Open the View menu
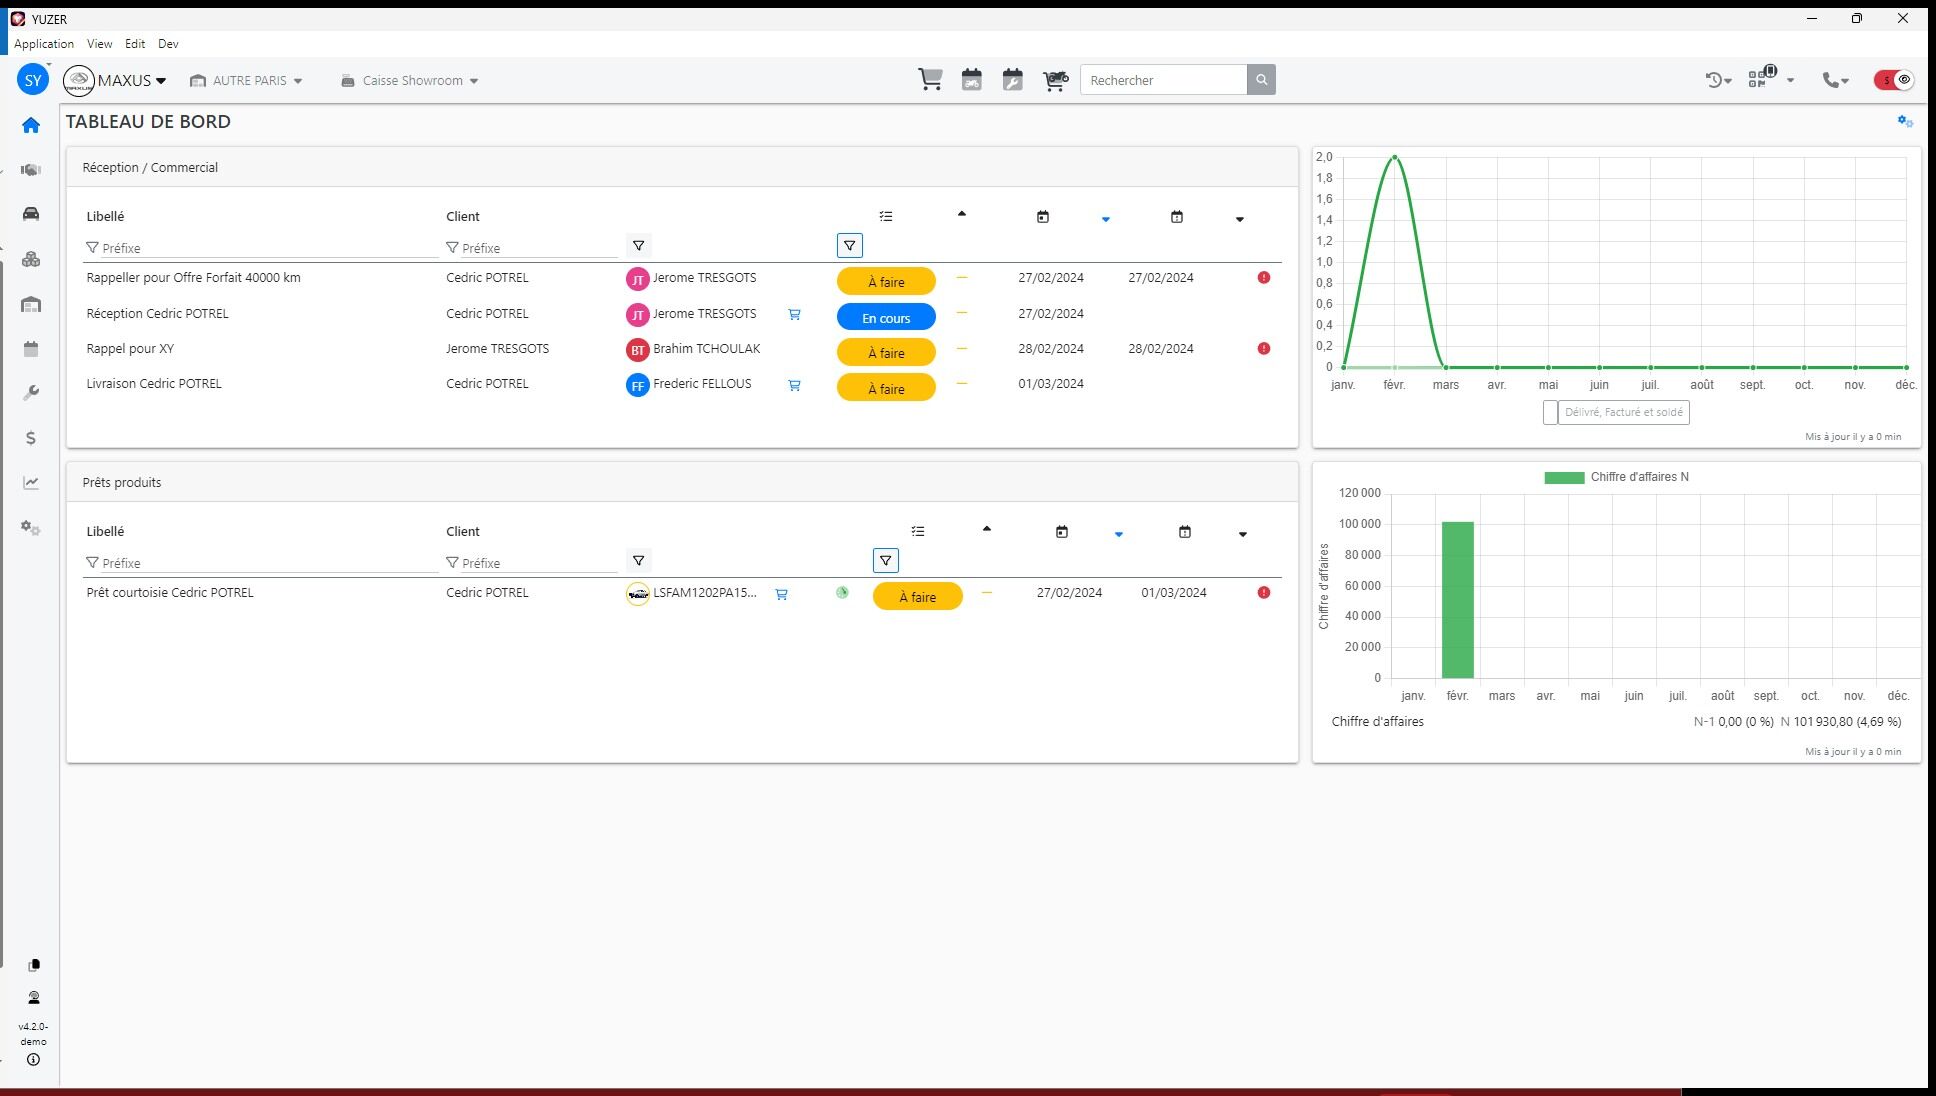Screen dimensions: 1936x1096 (99, 44)
